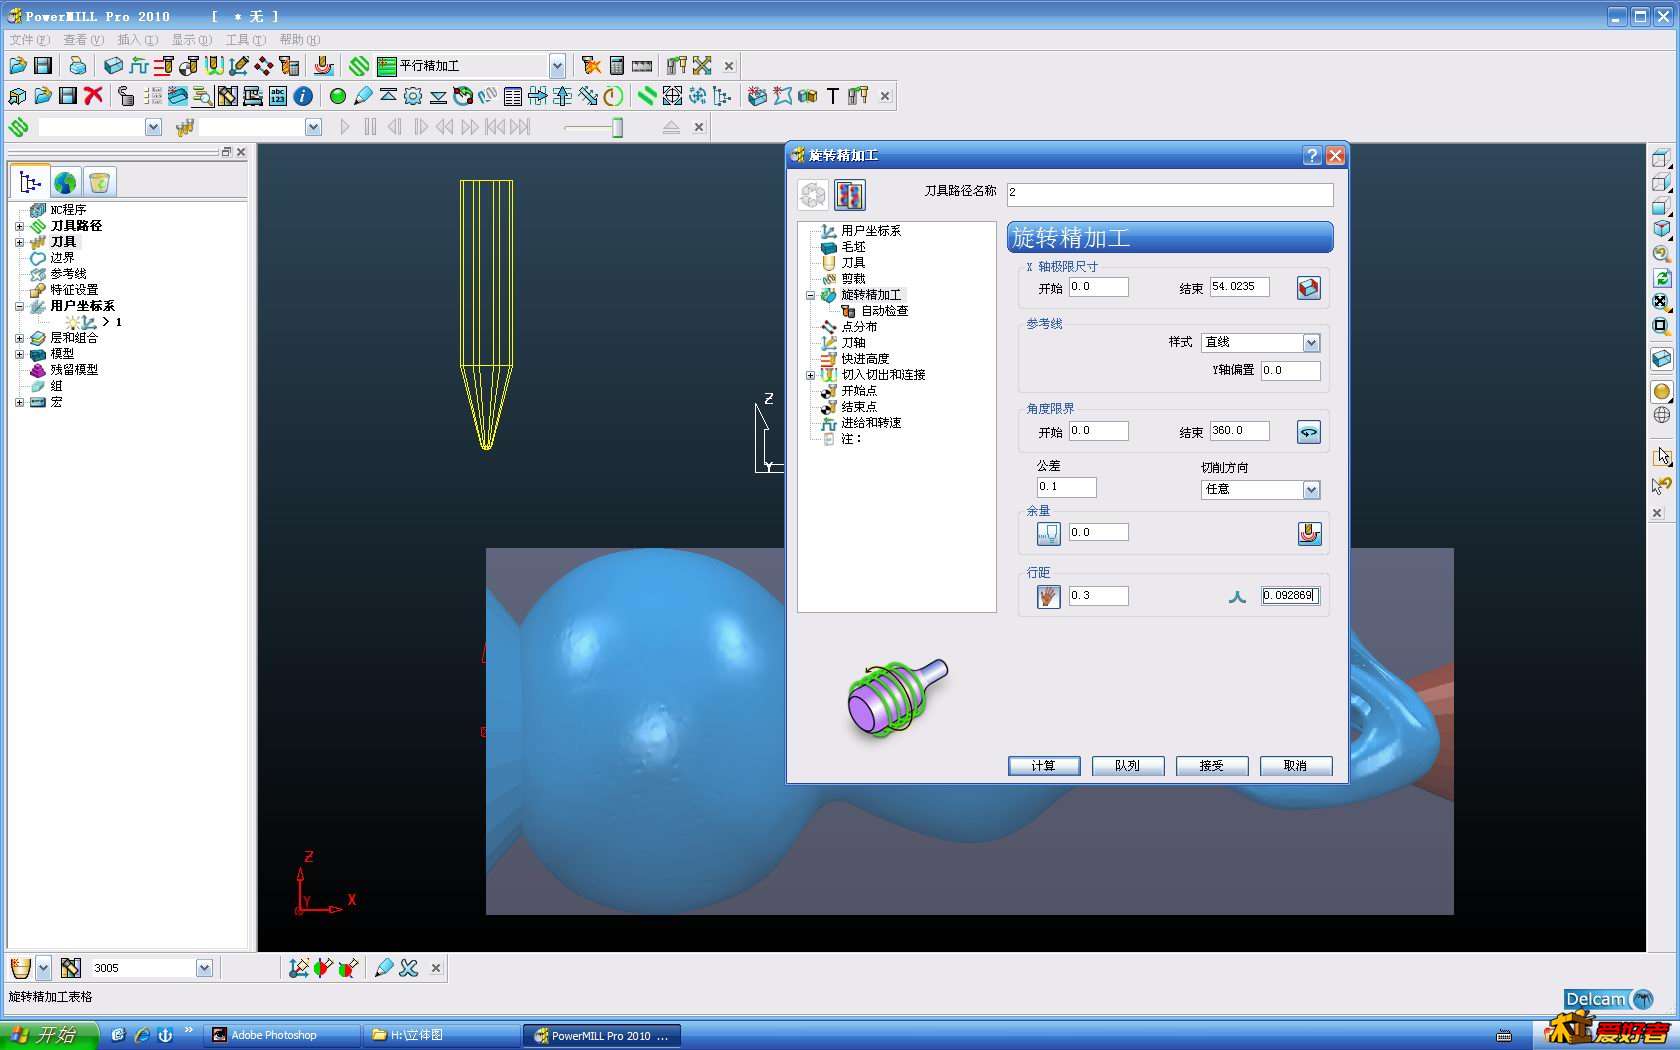Open the 显示 menu

pyautogui.click(x=191, y=40)
